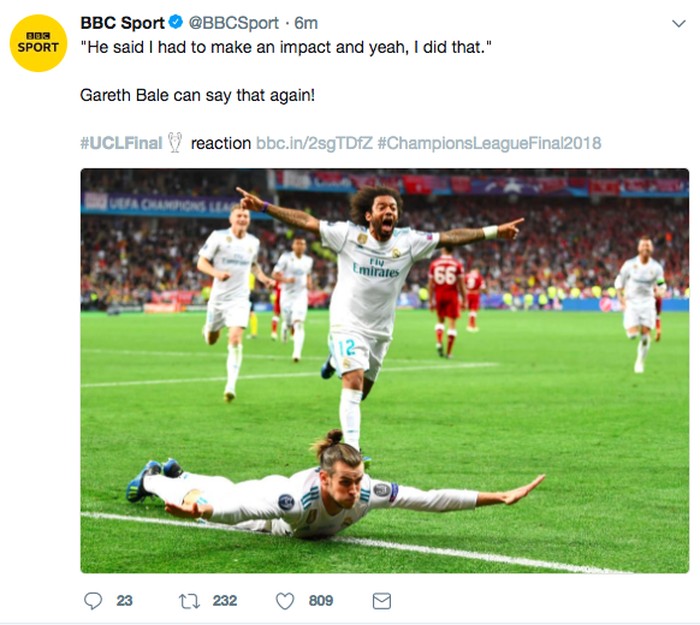Open the 6m timestamp link
Screen dimensions: 700x625
pos(306,24)
